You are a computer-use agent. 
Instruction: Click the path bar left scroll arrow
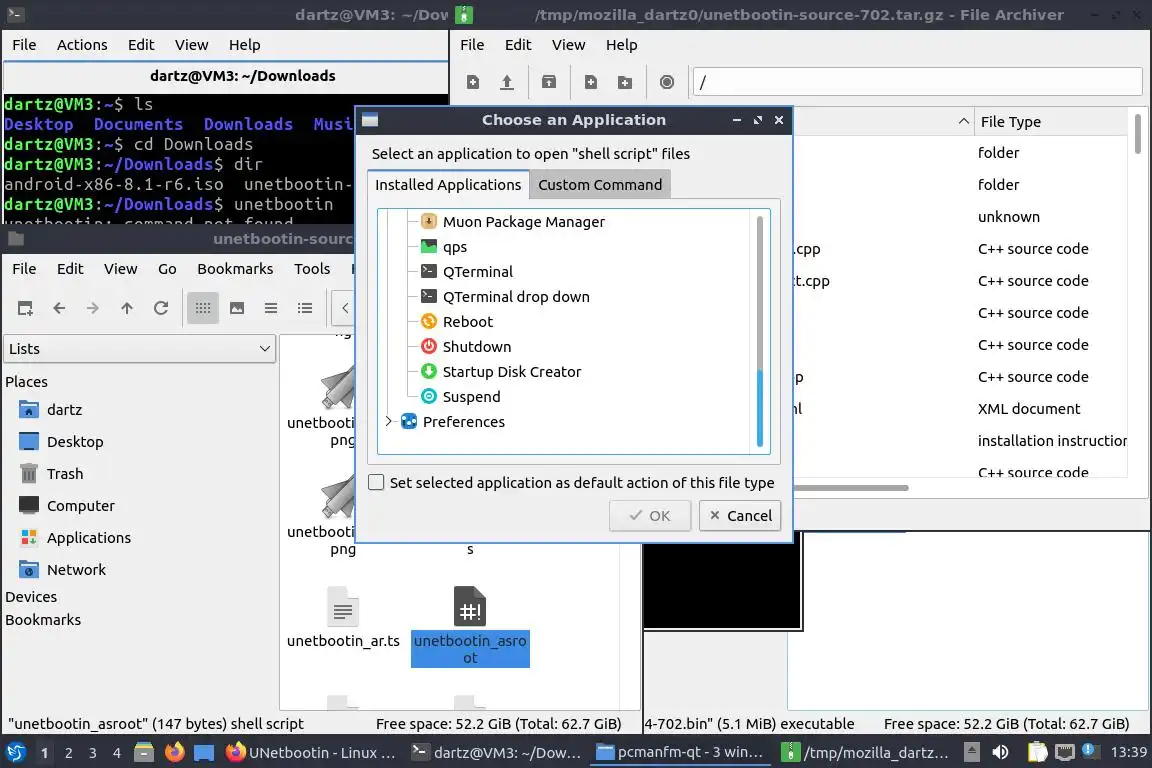345,308
